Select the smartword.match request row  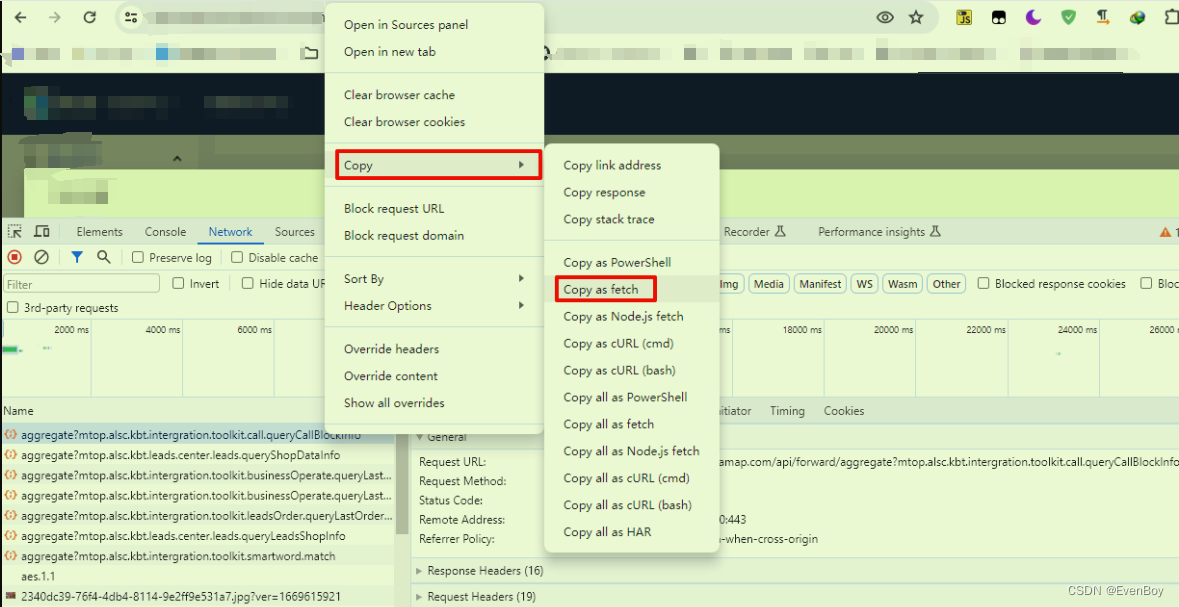[x=198, y=557]
